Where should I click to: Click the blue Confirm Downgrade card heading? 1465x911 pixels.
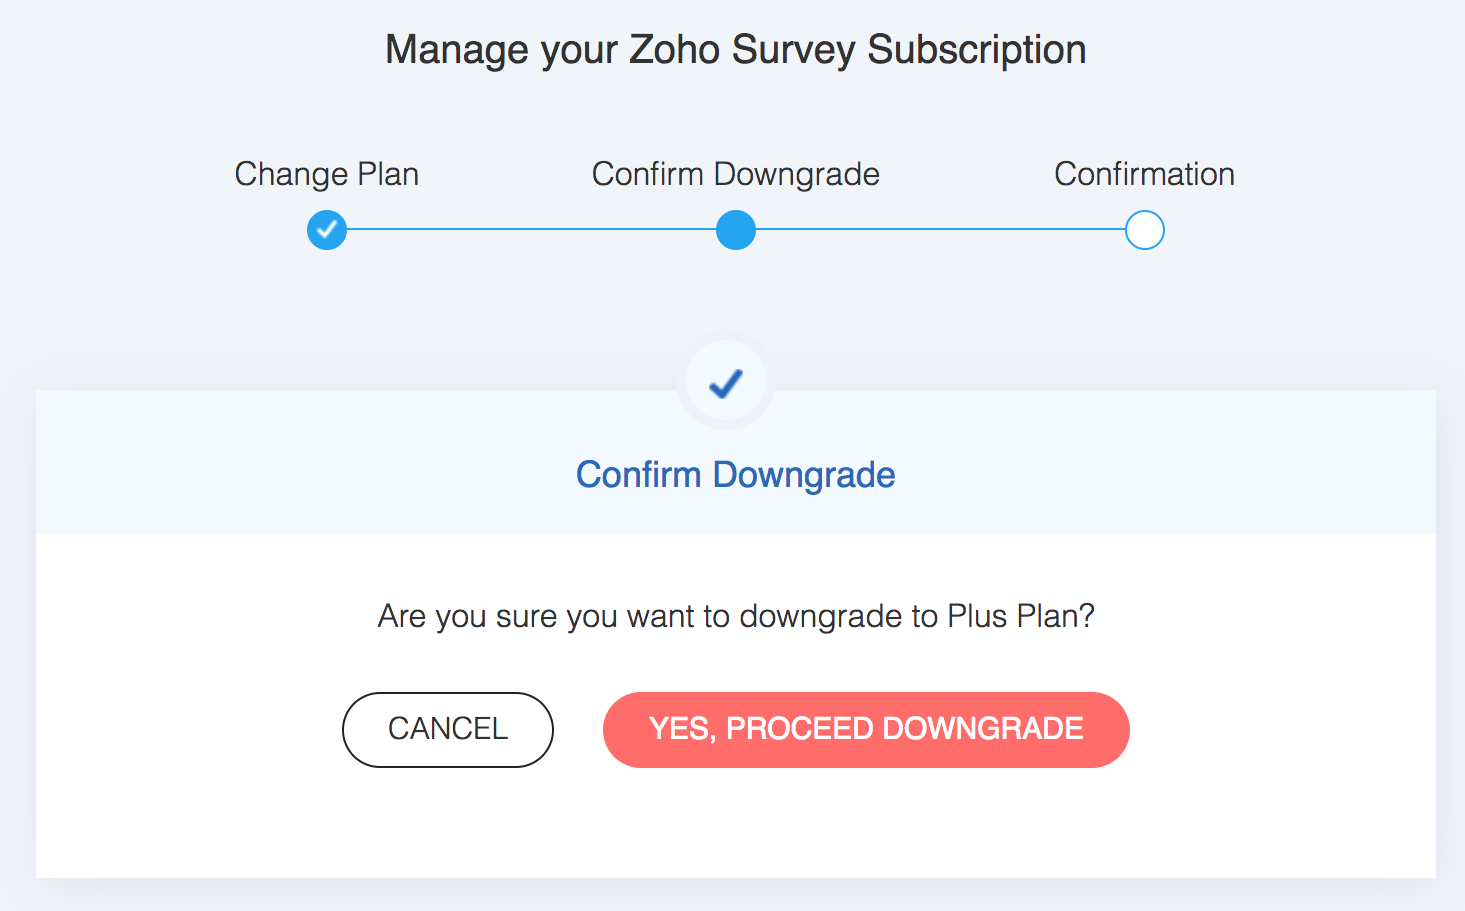[735, 475]
